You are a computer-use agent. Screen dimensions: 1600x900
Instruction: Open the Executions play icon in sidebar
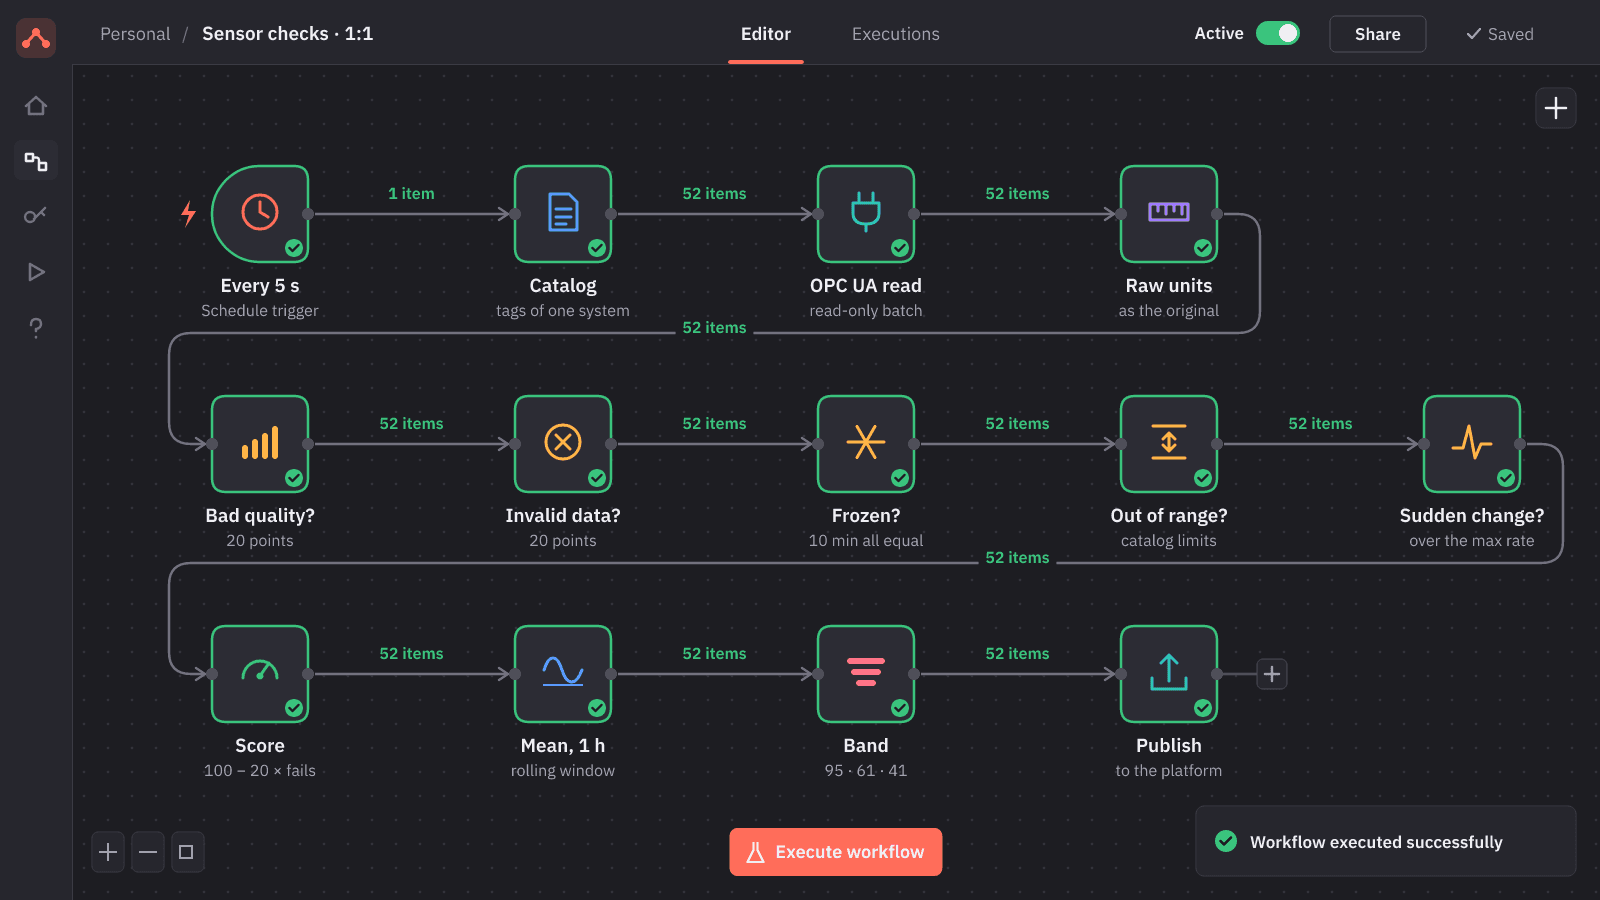[x=36, y=272]
